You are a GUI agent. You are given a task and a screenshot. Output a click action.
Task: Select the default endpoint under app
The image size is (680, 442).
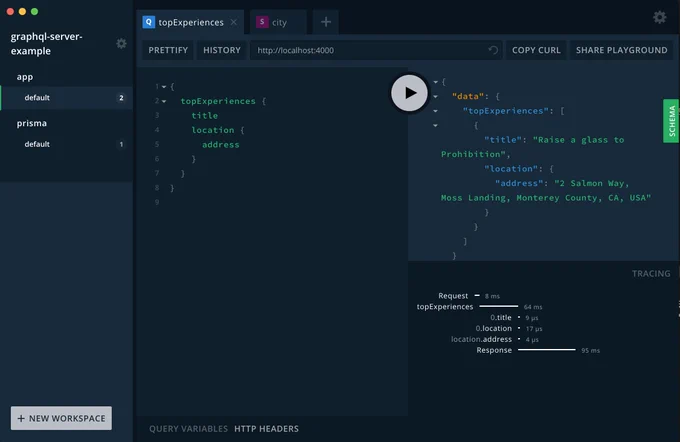(66, 98)
